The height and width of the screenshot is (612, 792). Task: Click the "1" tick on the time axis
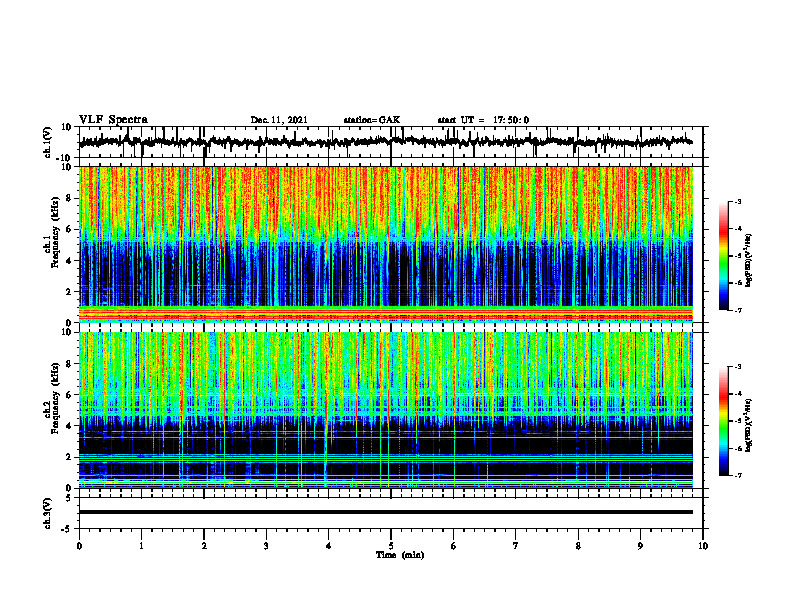coord(141,546)
